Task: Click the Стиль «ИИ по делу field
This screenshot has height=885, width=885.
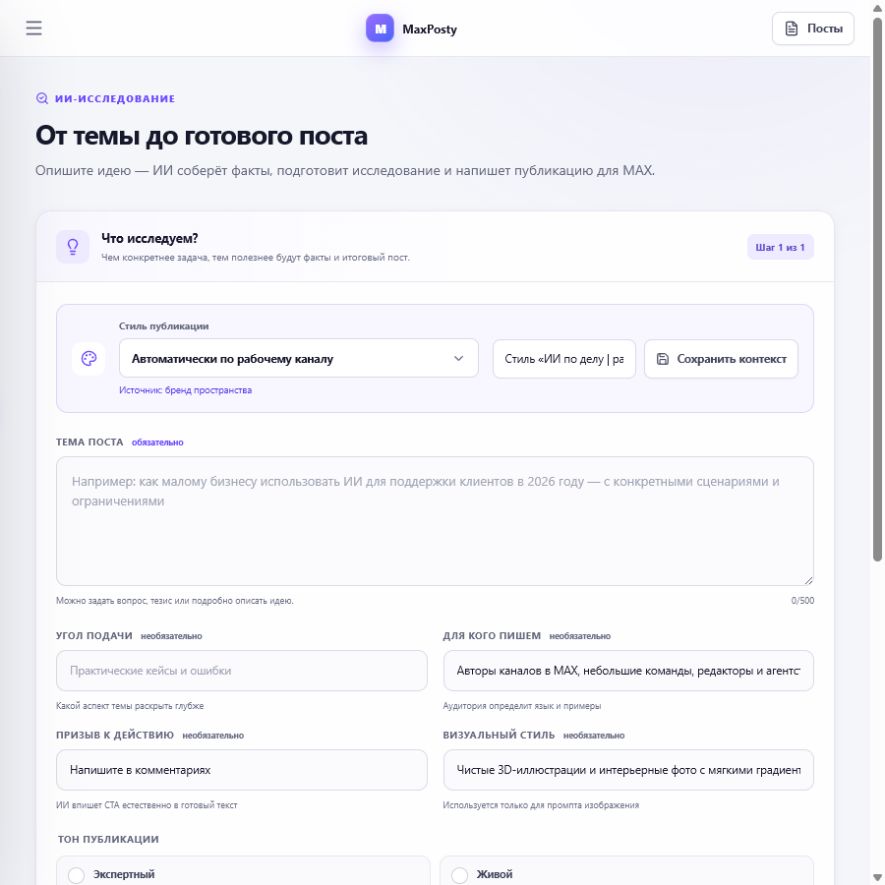Action: pos(564,358)
